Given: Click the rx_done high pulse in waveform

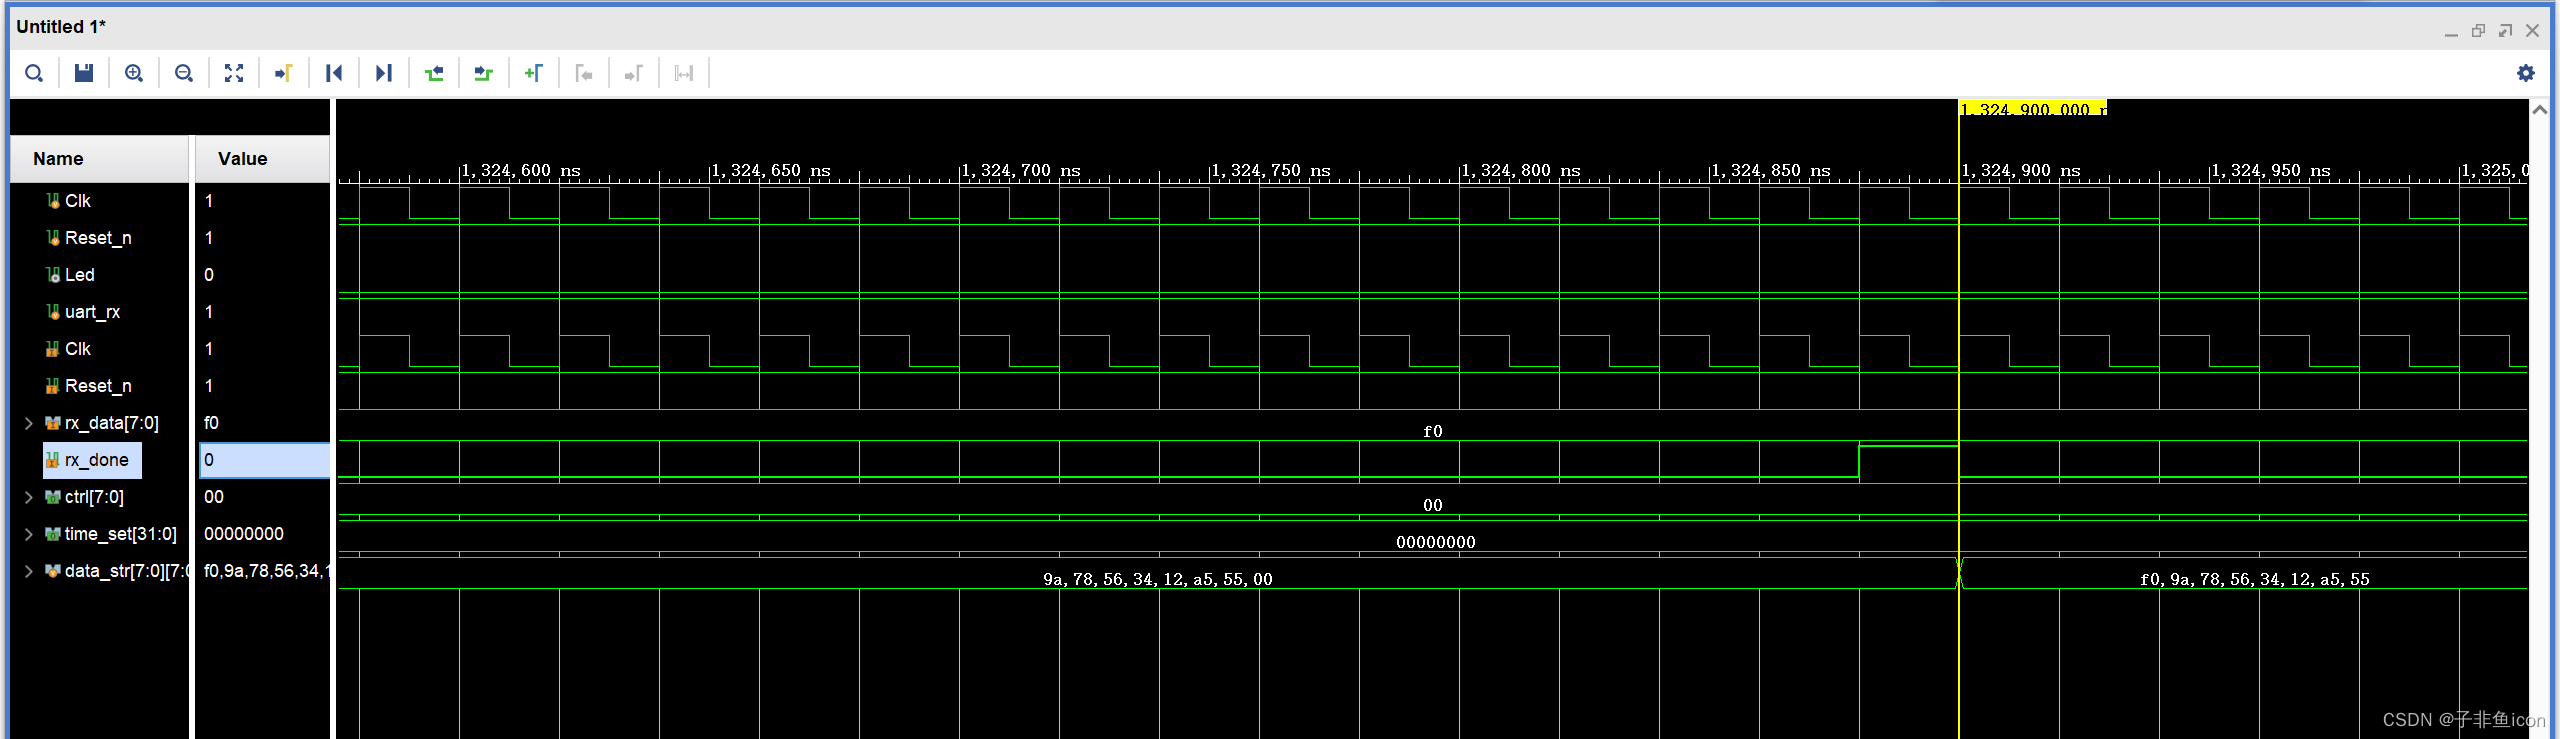Looking at the screenshot, I should point(1908,461).
